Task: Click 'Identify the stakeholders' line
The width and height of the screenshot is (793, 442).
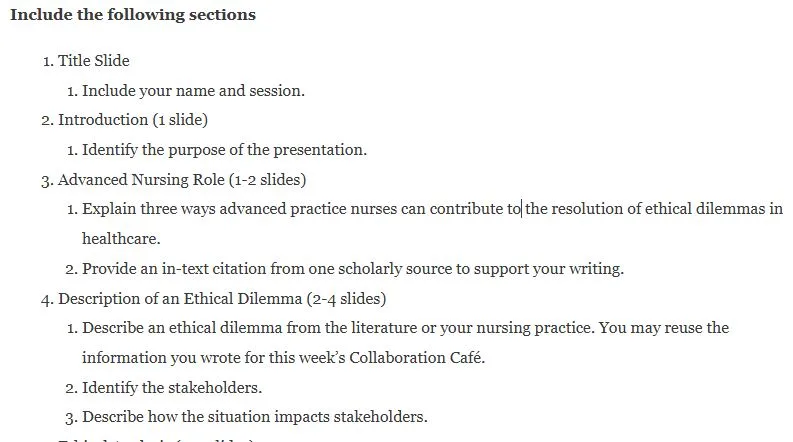Action: coord(172,387)
